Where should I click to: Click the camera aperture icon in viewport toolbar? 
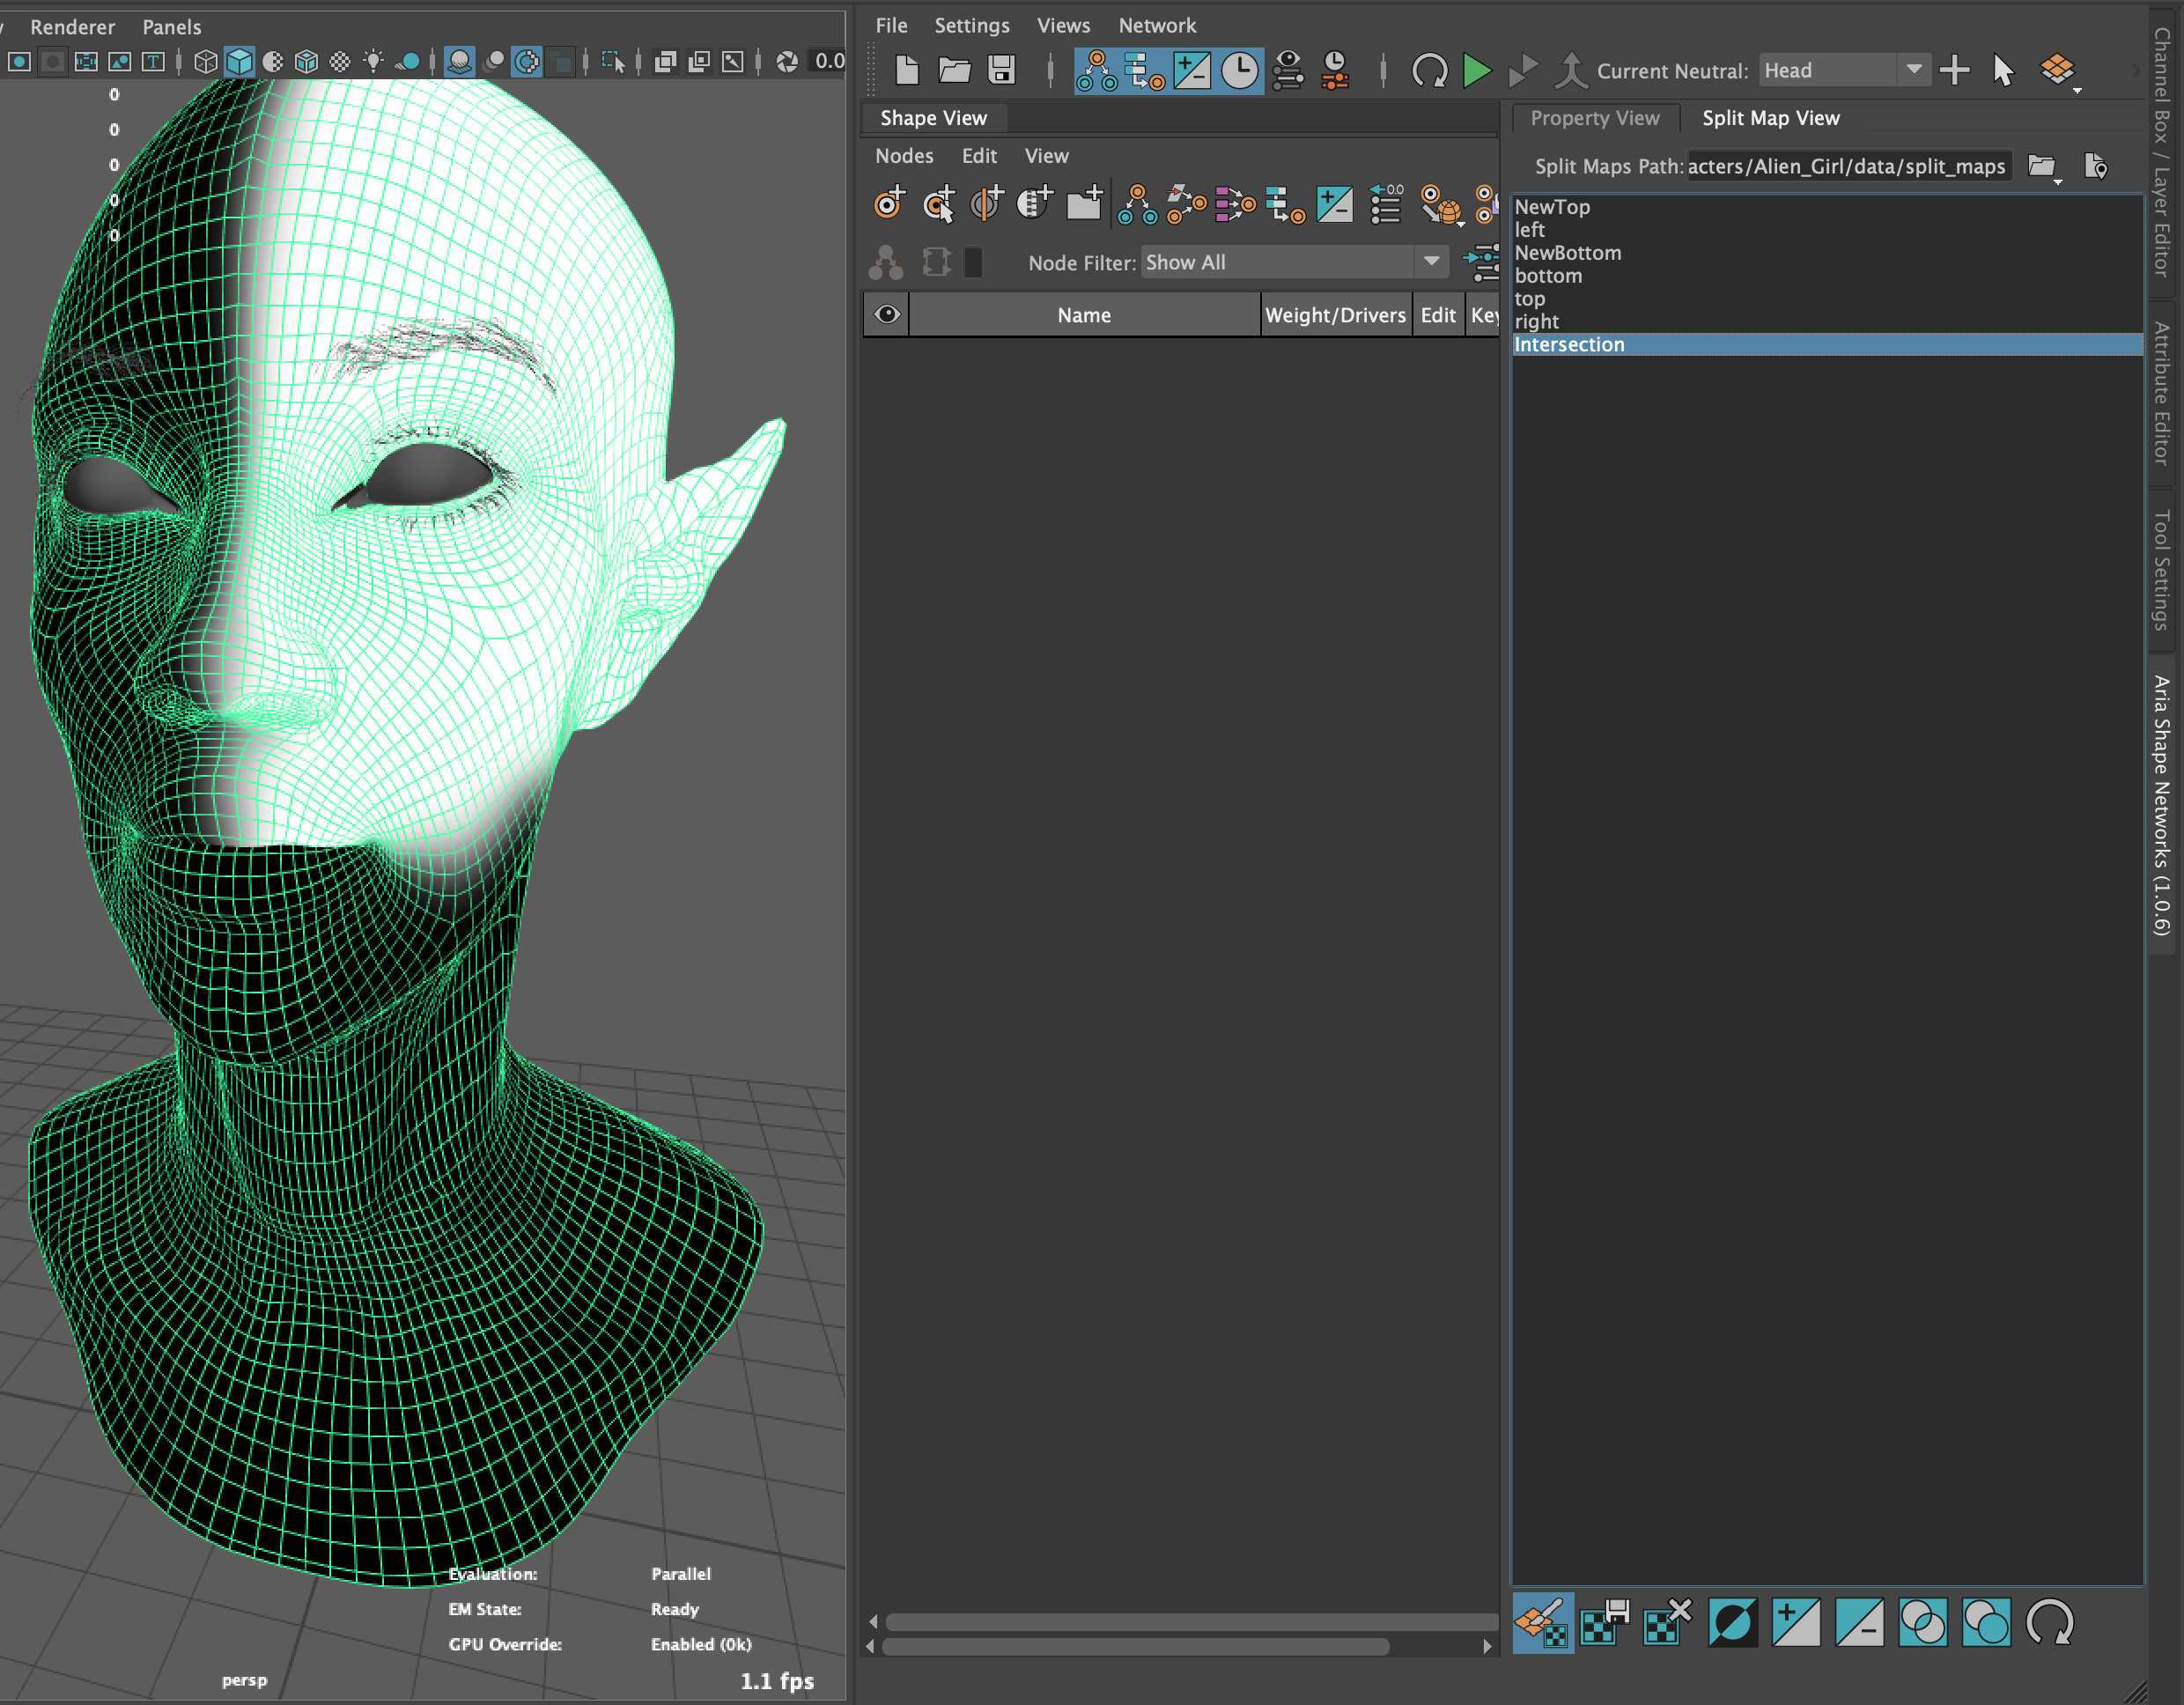coord(787,62)
